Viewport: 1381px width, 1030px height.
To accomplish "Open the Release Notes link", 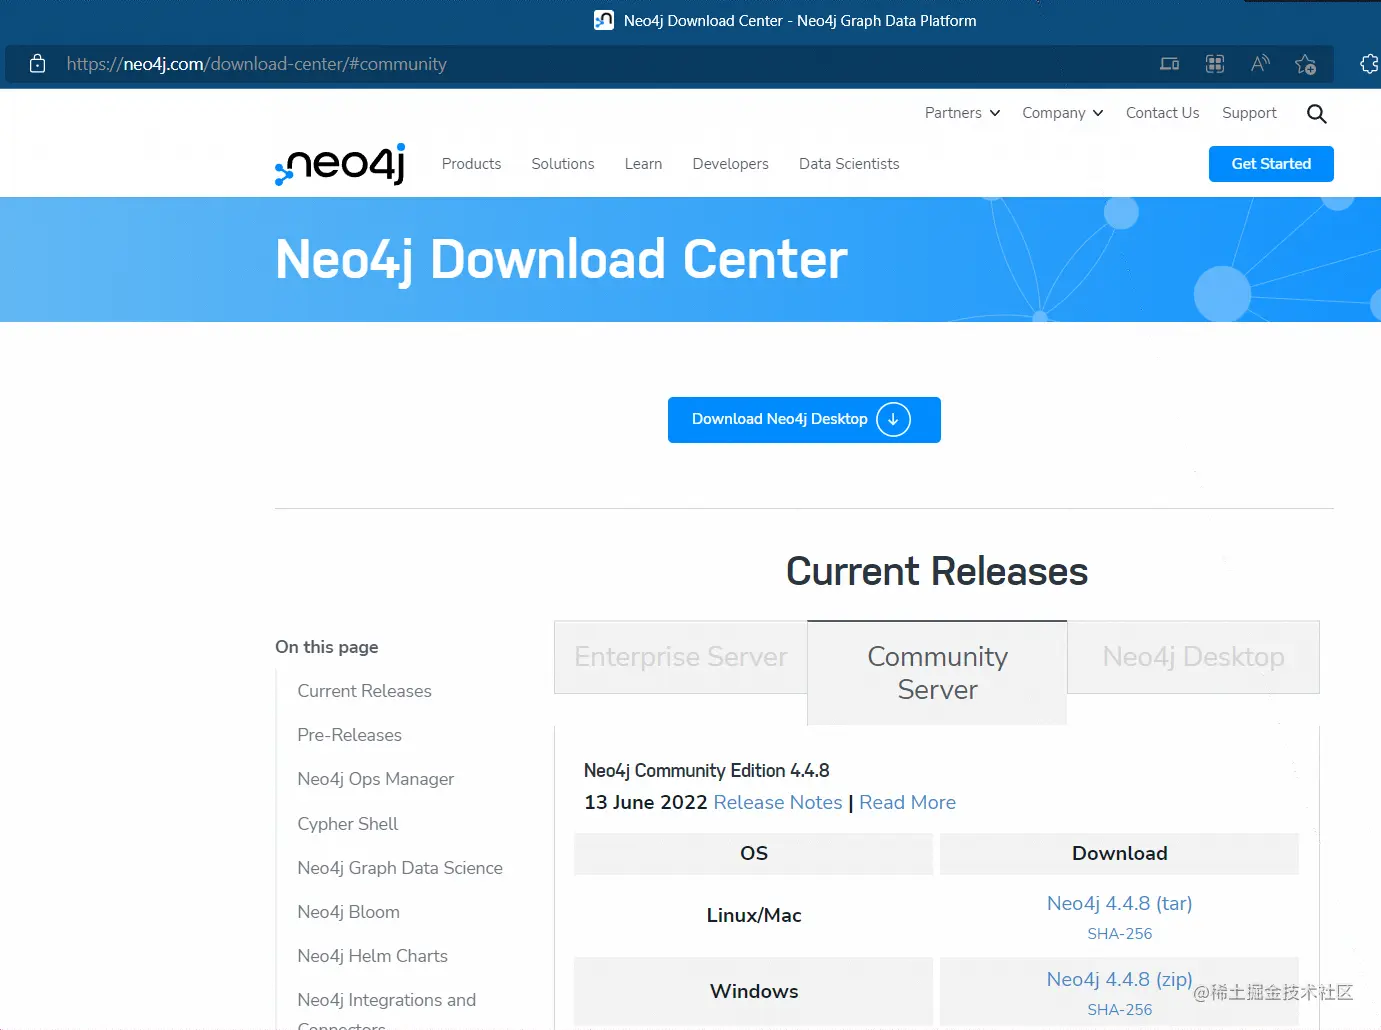I will 778,803.
